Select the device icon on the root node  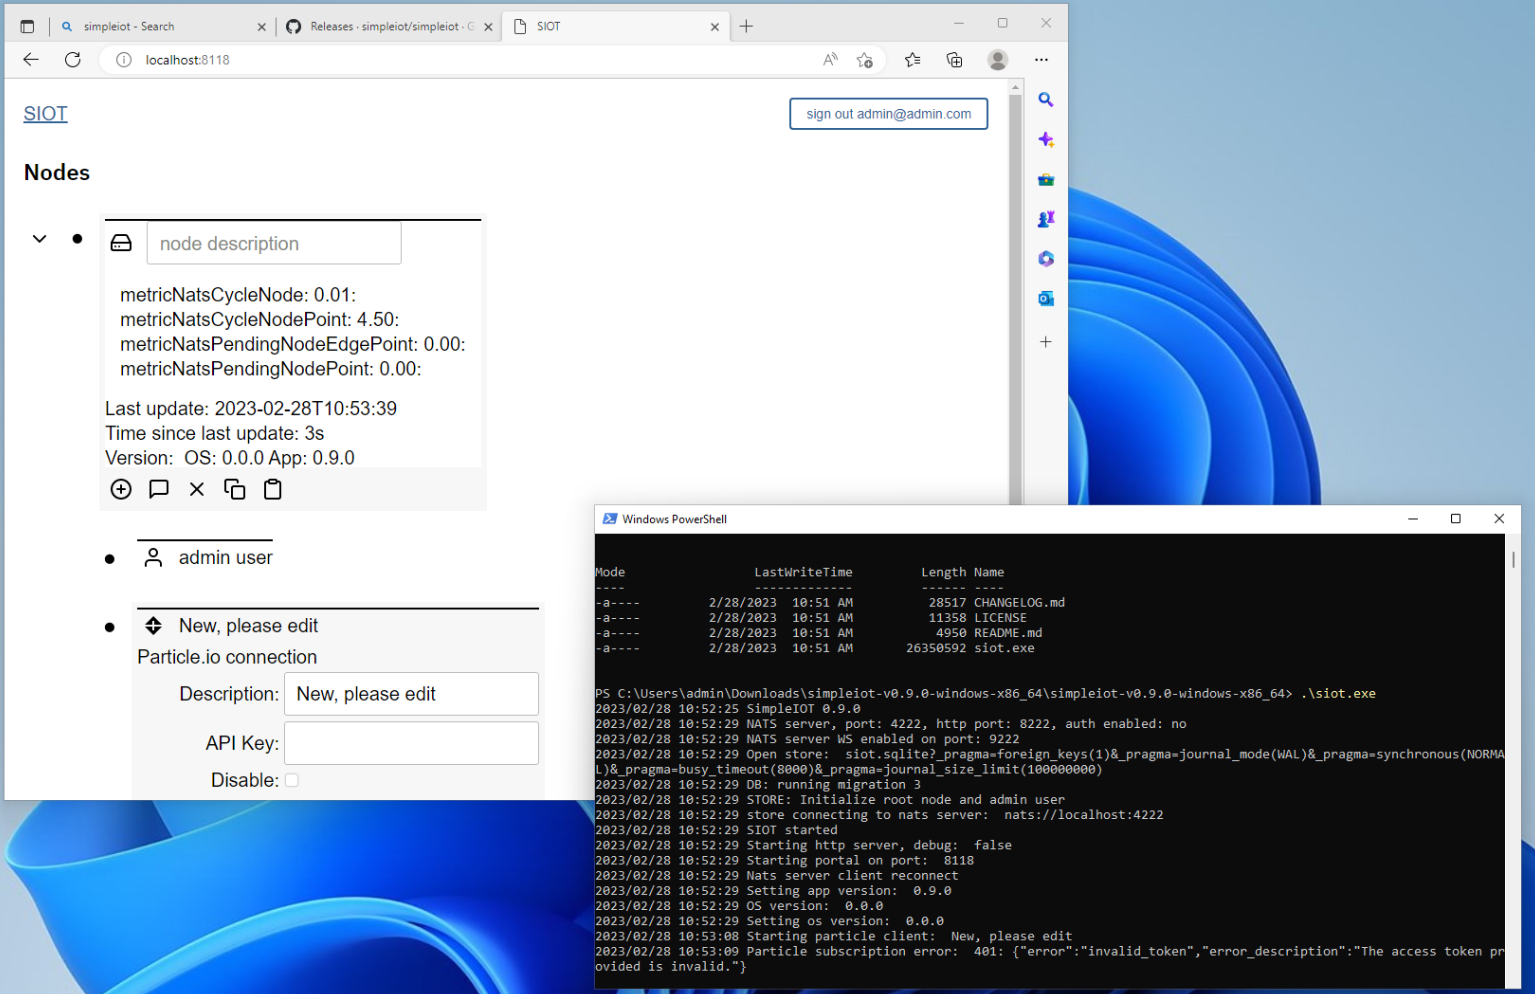pos(121,242)
